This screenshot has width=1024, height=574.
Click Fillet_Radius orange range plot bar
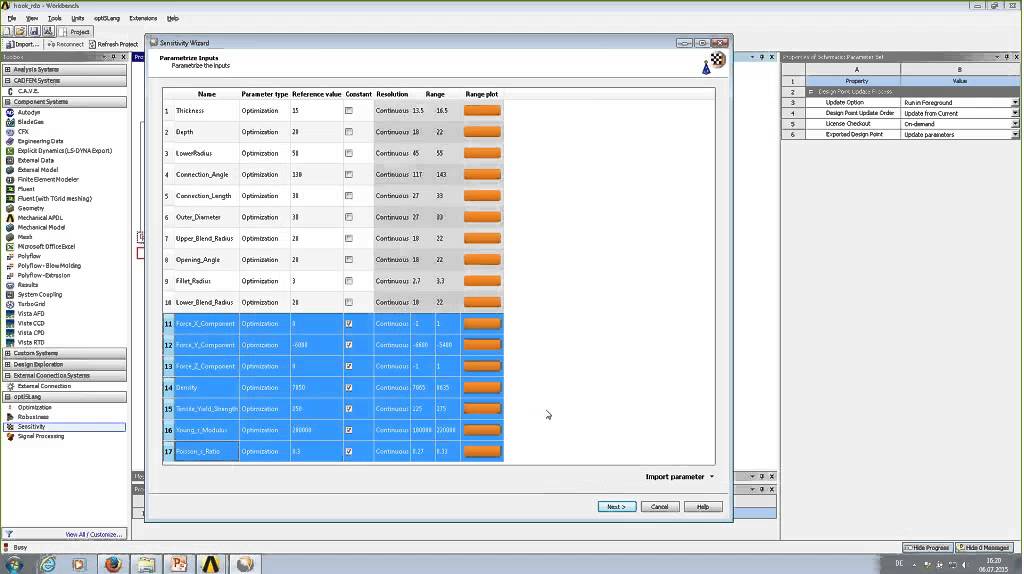click(x=482, y=281)
